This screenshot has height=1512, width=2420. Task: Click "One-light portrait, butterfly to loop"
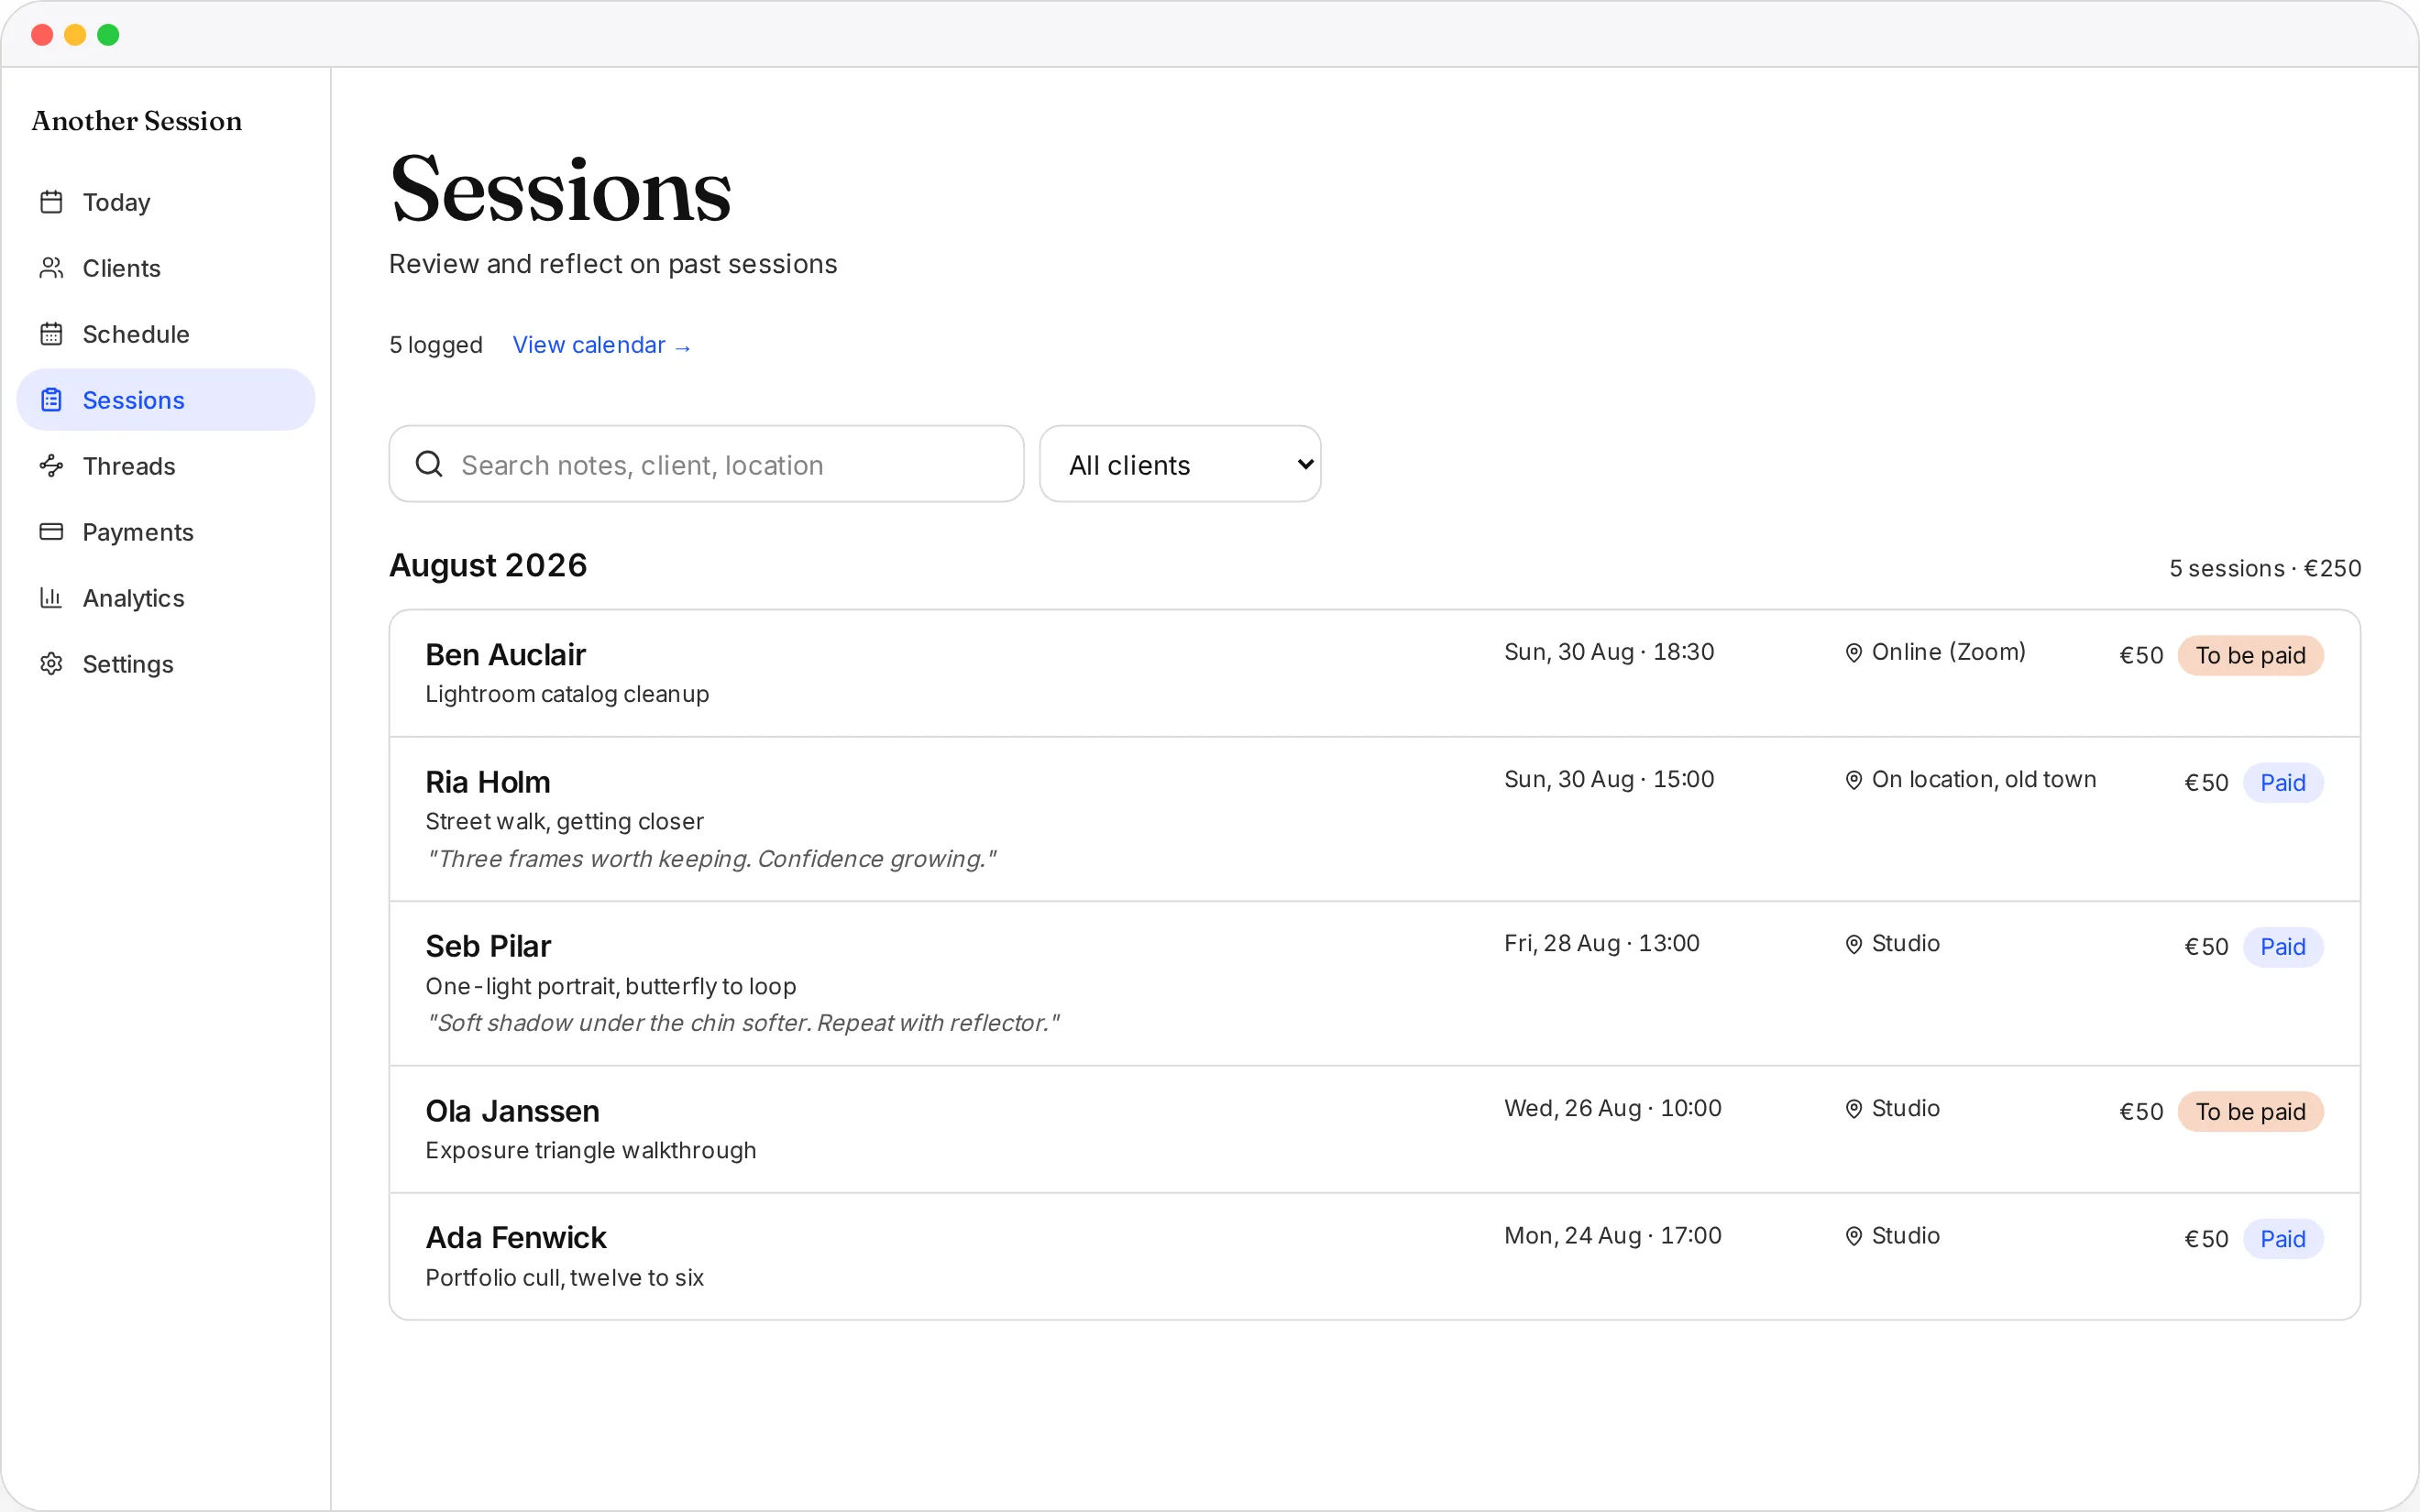pyautogui.click(x=611, y=987)
